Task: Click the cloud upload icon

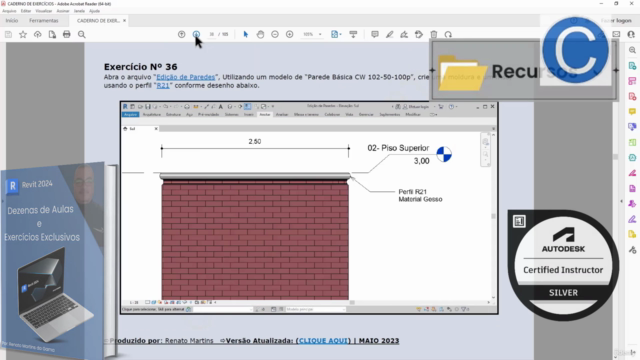Action: coord(38,34)
